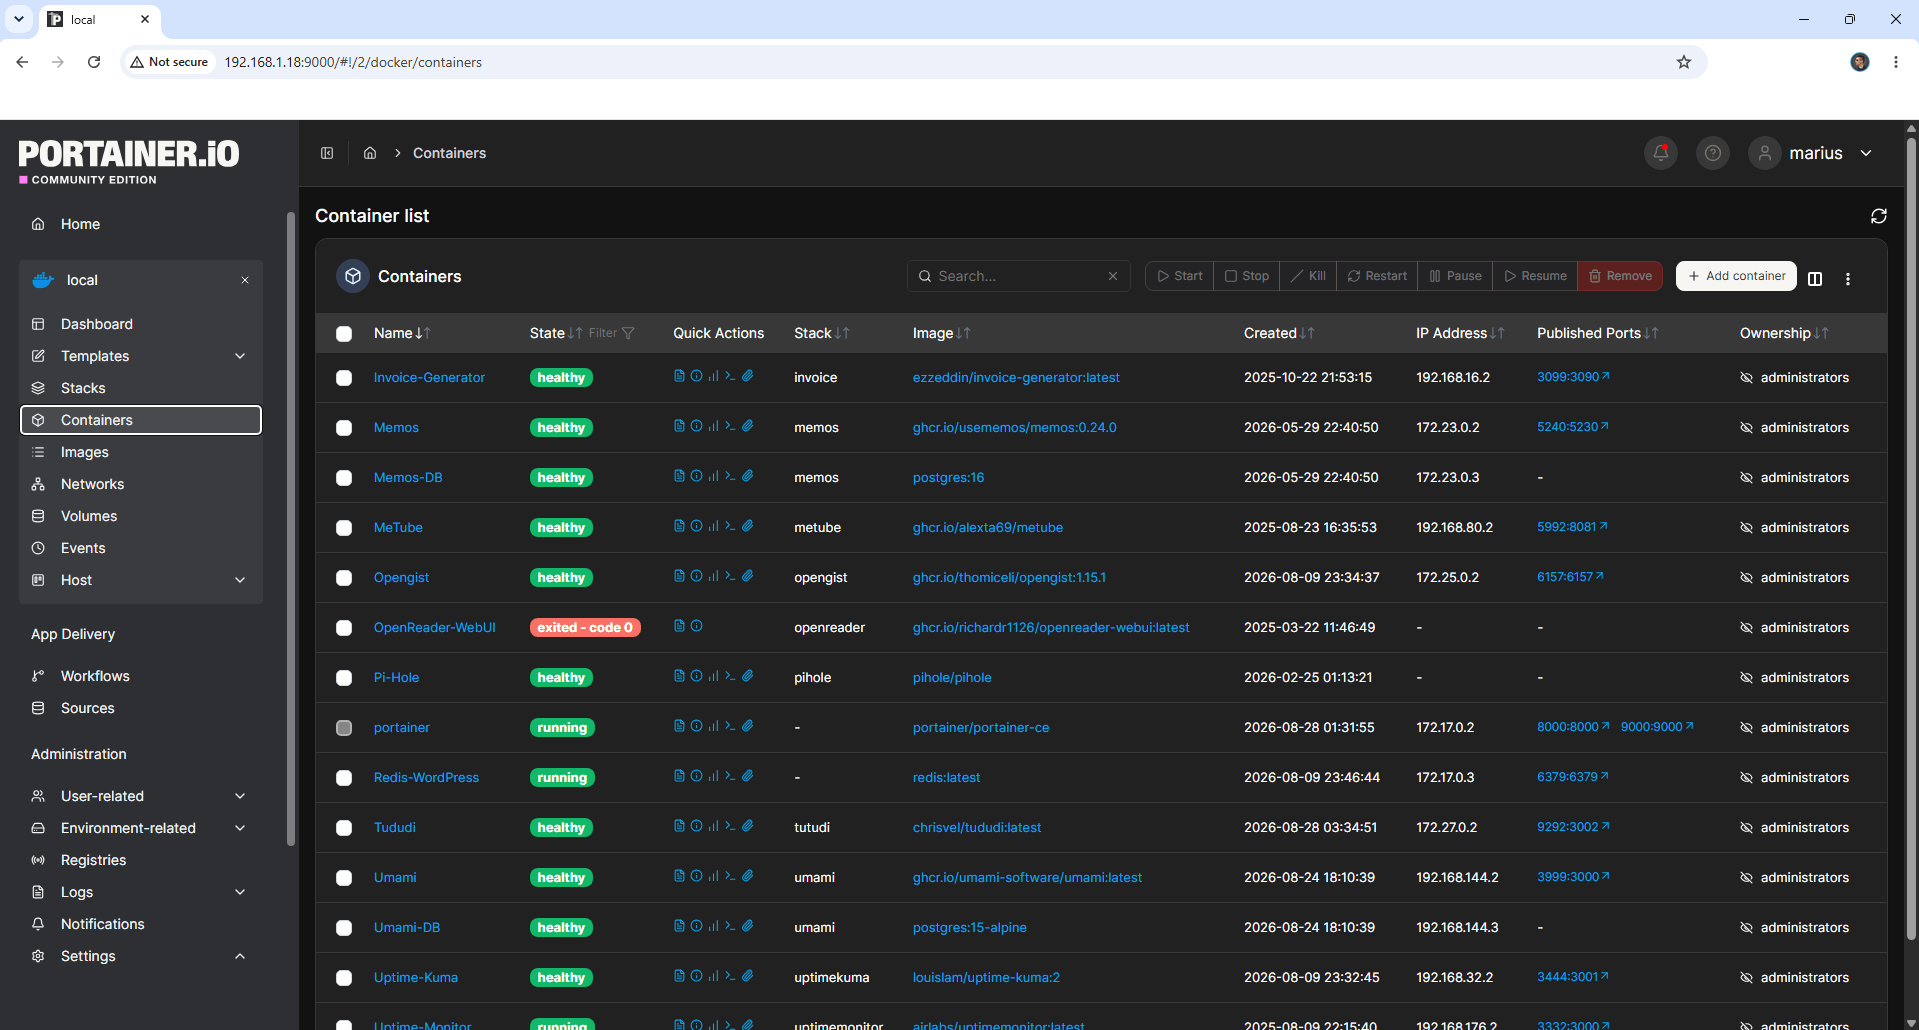Open the Chrome three-dot menu
The image size is (1919, 1030).
[x=1896, y=62]
